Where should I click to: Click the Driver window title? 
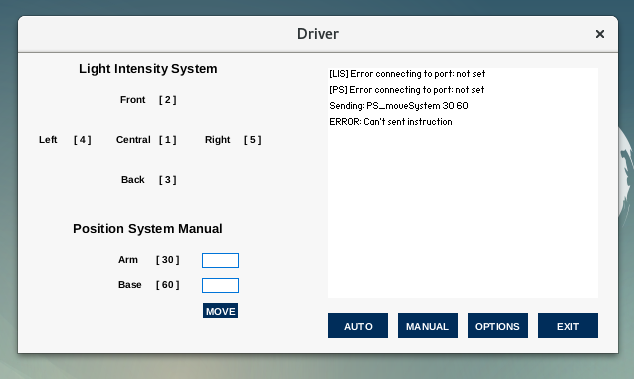point(318,34)
